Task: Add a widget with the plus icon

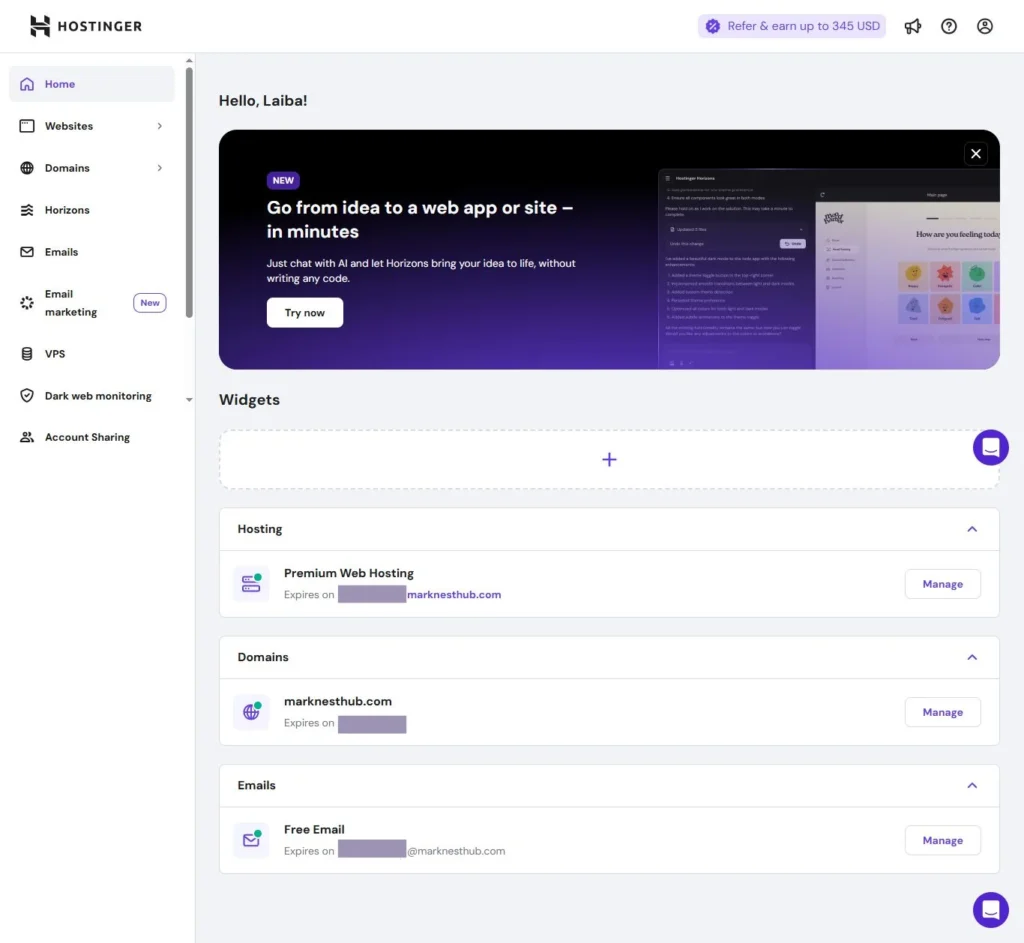Action: click(x=609, y=460)
